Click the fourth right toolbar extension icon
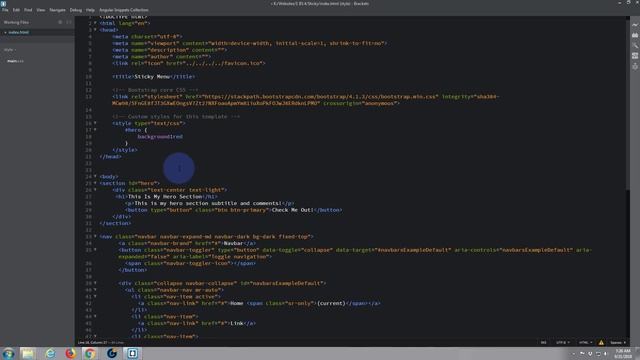 (x=635, y=56)
